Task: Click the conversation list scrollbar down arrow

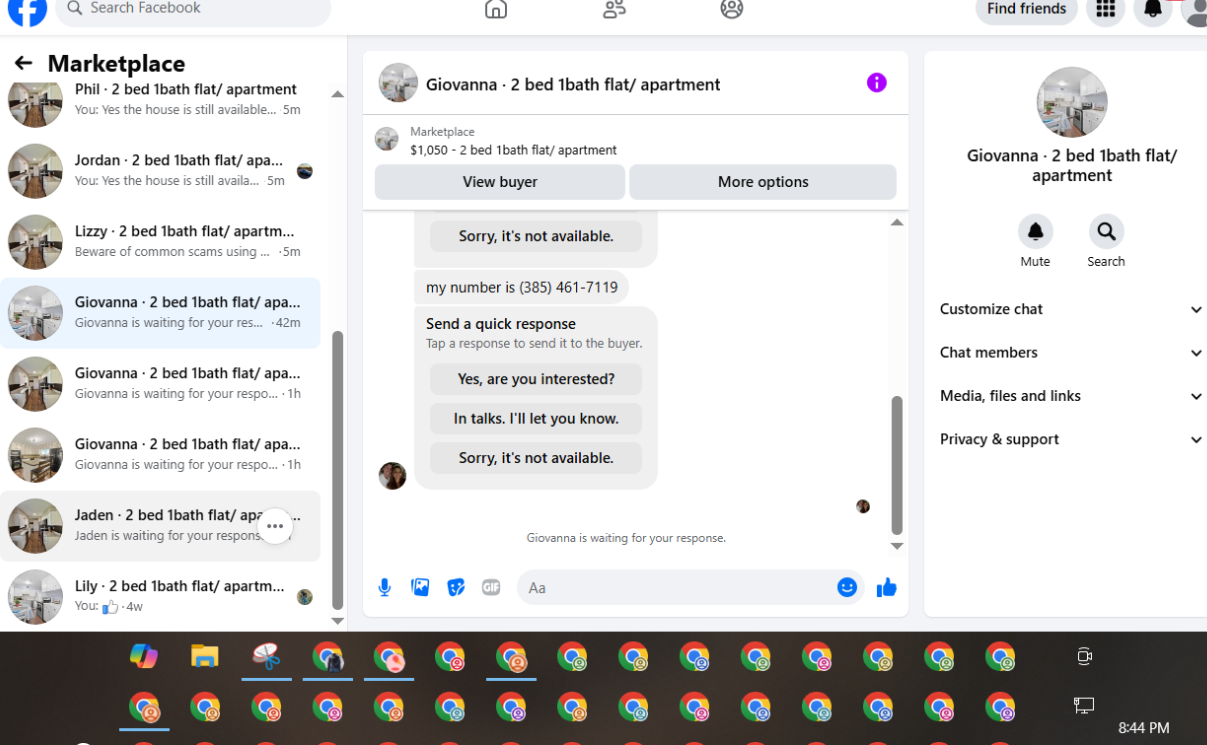Action: click(x=337, y=621)
